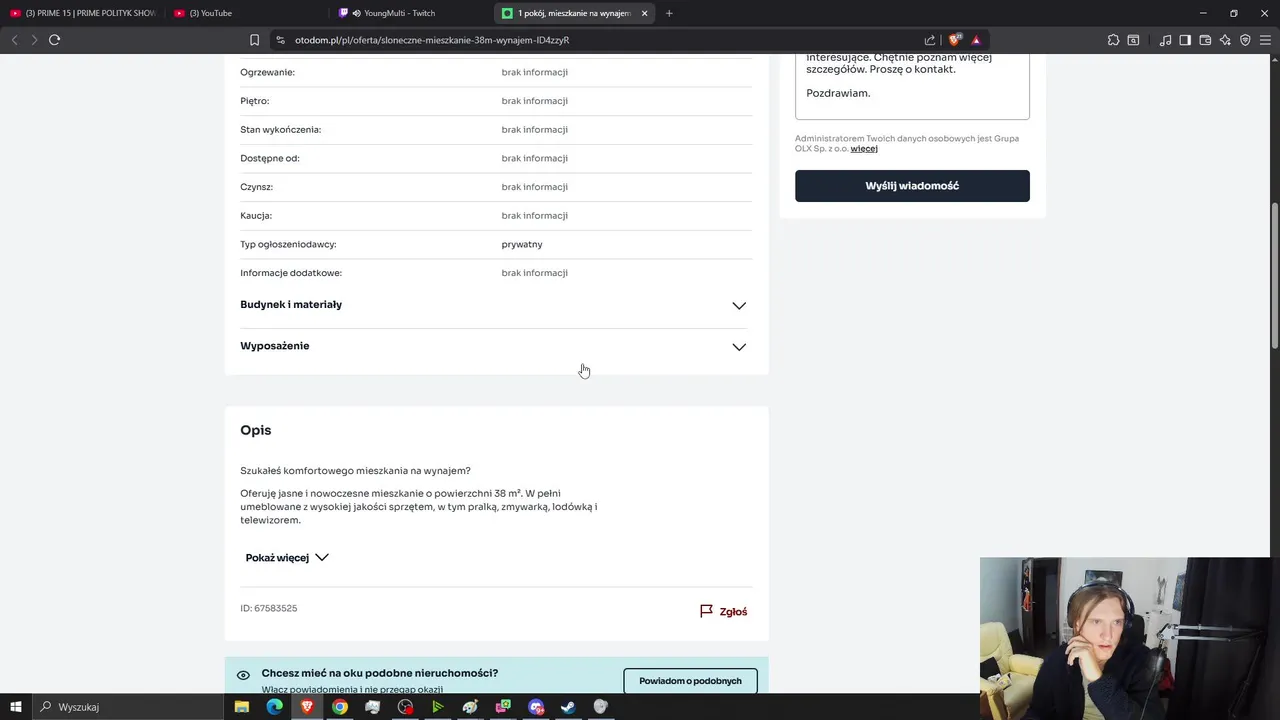Click the share page icon
Screen dimensions: 1280x720
click(x=930, y=40)
